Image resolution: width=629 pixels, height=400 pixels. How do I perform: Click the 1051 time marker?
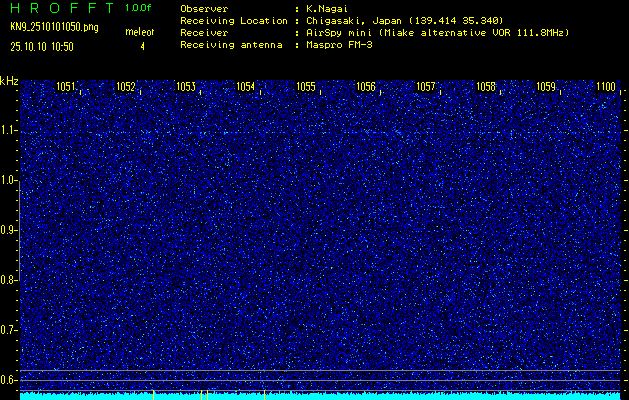(x=66, y=87)
